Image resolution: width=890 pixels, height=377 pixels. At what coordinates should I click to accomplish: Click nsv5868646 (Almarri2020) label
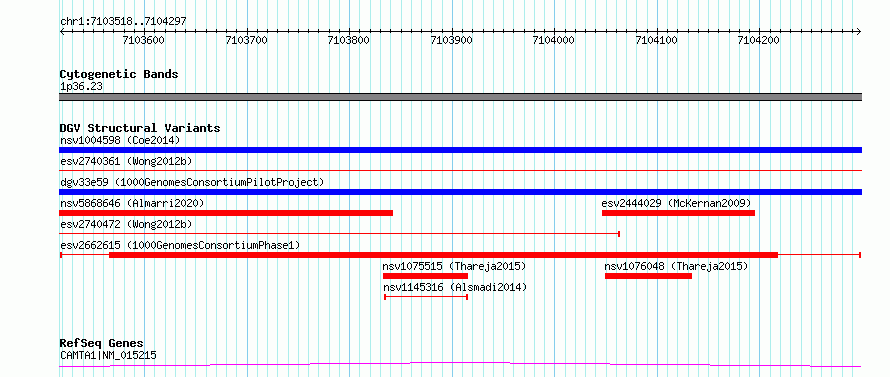[132, 203]
